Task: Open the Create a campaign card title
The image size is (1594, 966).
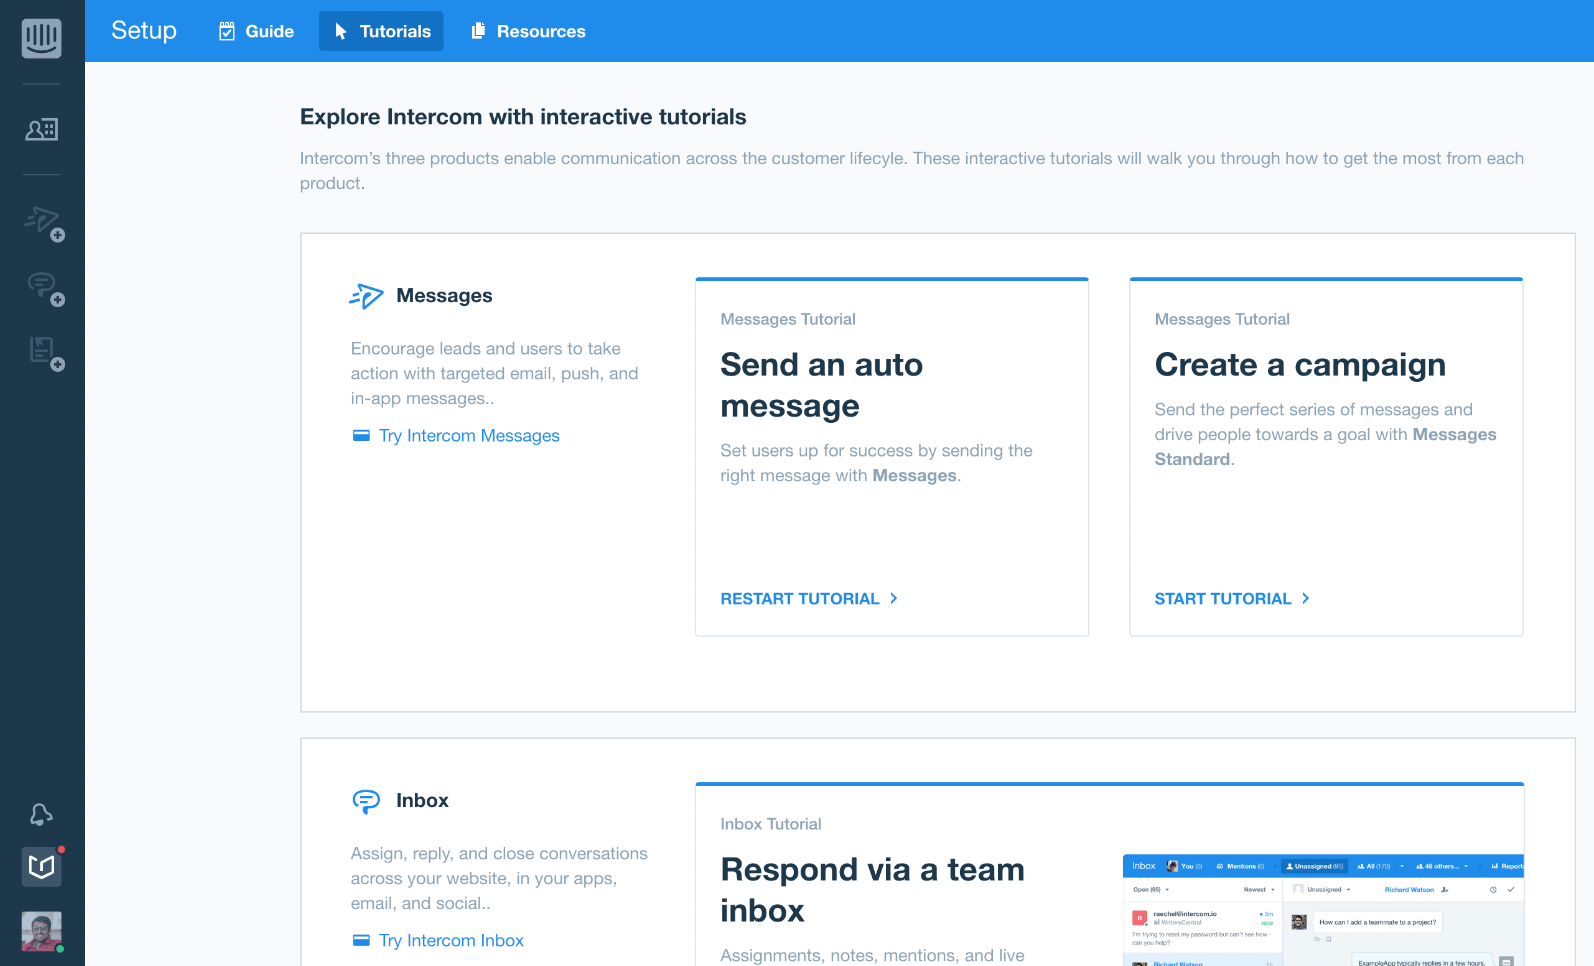Action: 1299,365
